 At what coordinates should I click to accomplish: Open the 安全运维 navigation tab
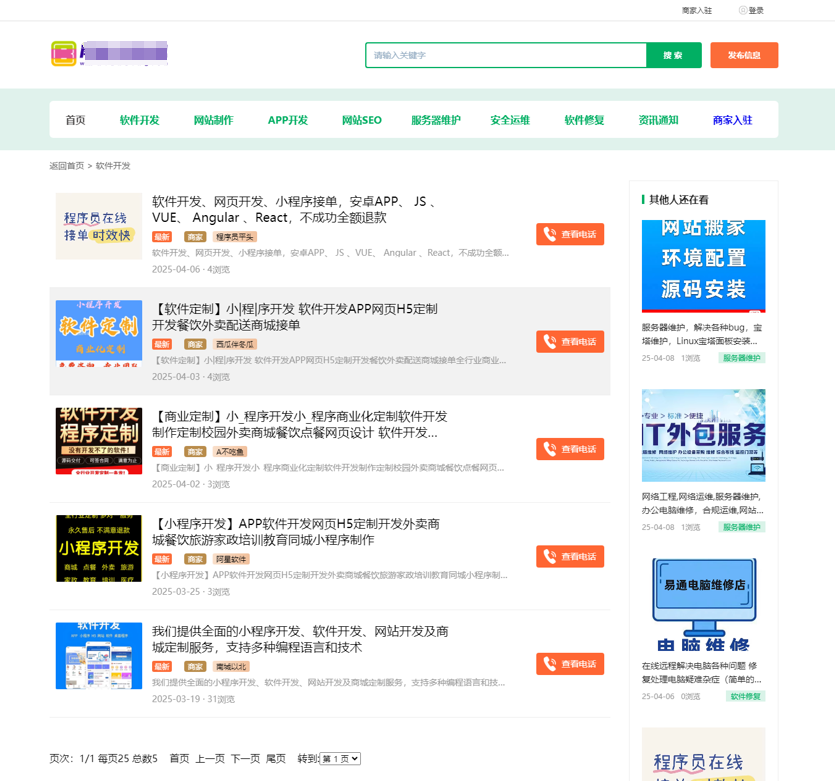click(x=510, y=120)
